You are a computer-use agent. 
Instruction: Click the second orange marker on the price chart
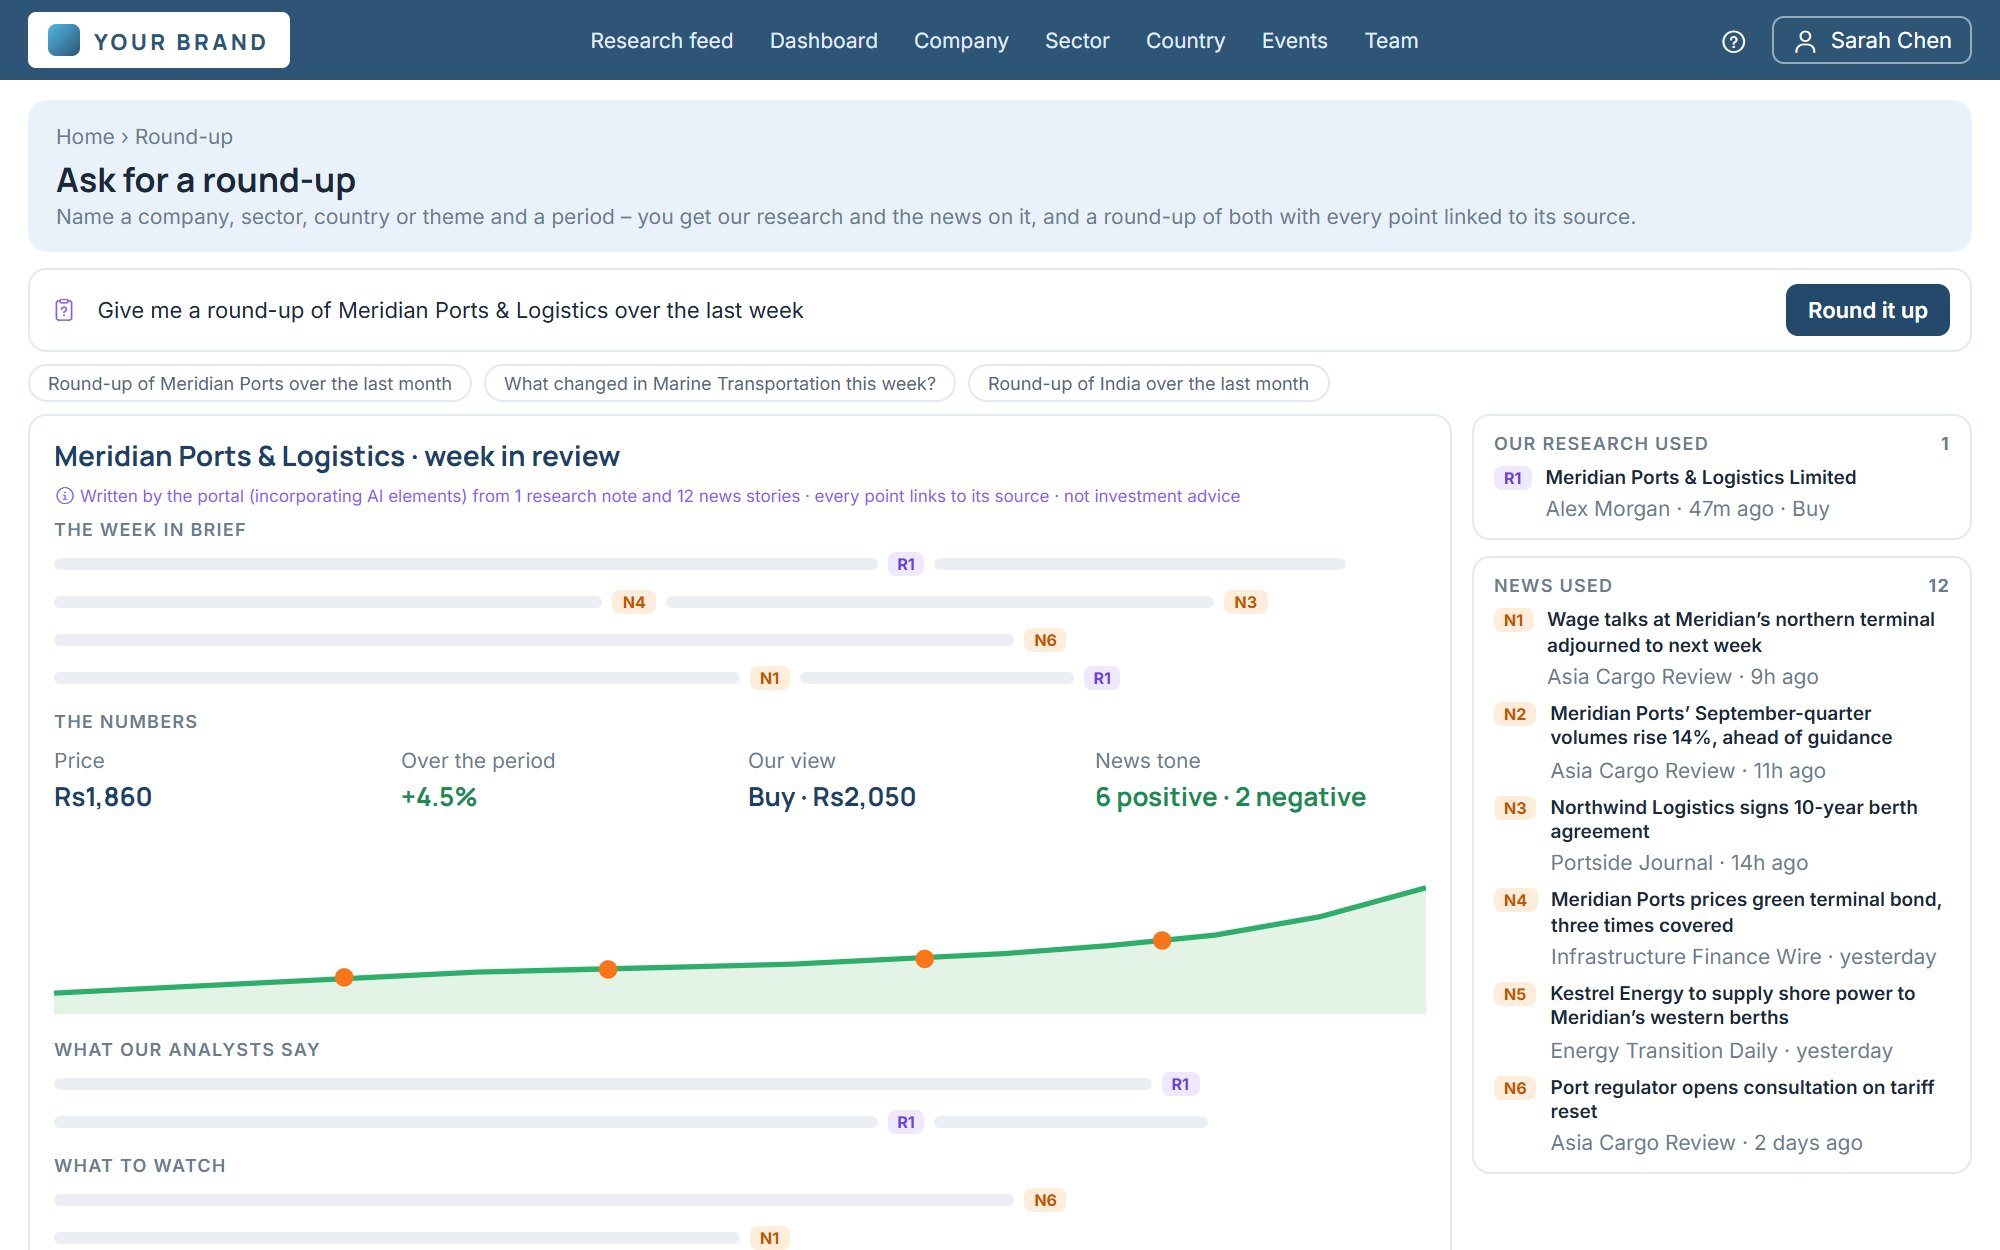608,969
